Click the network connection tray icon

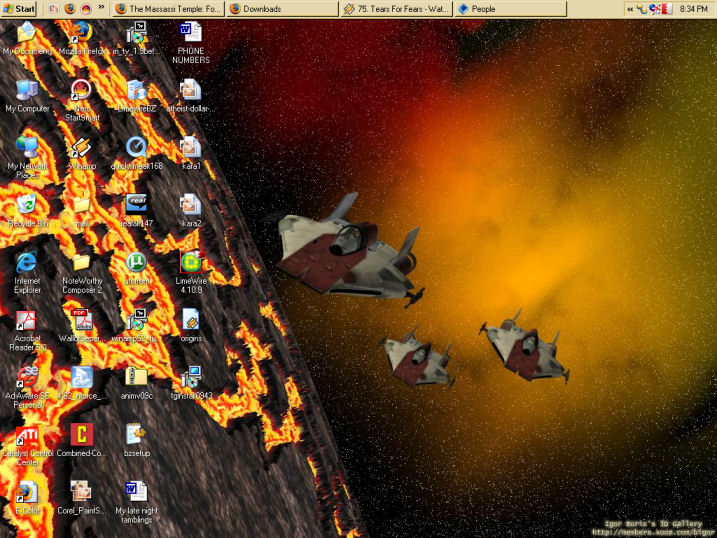pos(642,9)
